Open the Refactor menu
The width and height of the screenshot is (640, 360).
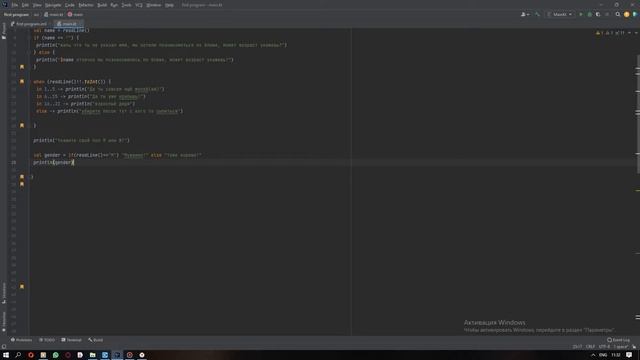pyautogui.click(x=86, y=5)
